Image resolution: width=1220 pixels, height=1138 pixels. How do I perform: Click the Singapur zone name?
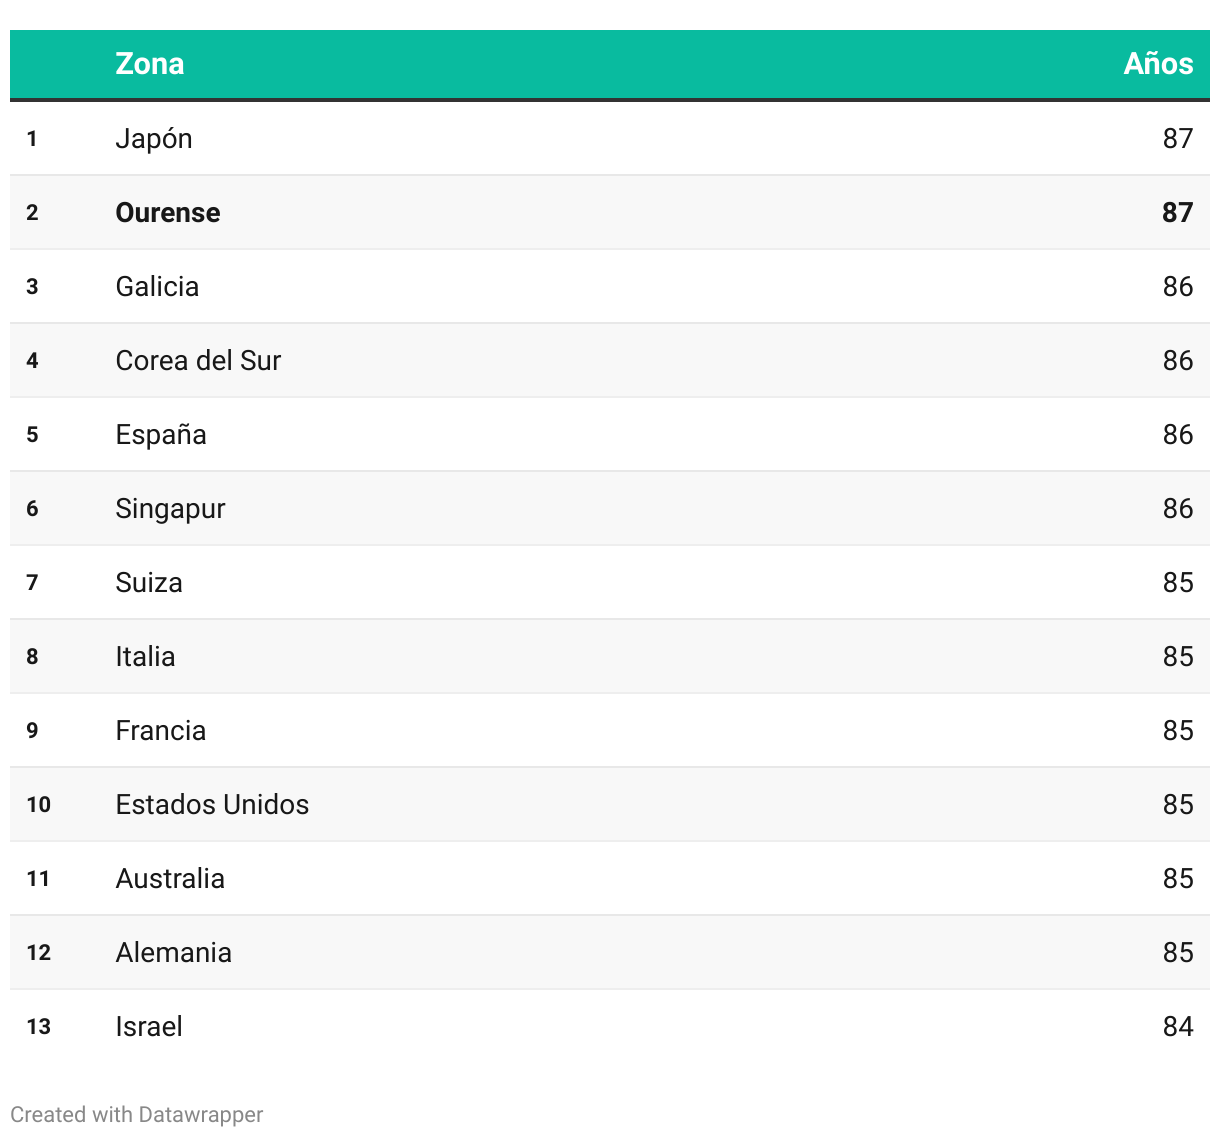(x=170, y=508)
